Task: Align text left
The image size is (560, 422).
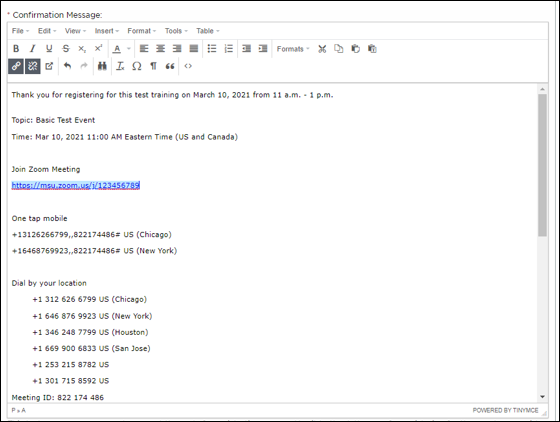Action: pyautogui.click(x=144, y=49)
